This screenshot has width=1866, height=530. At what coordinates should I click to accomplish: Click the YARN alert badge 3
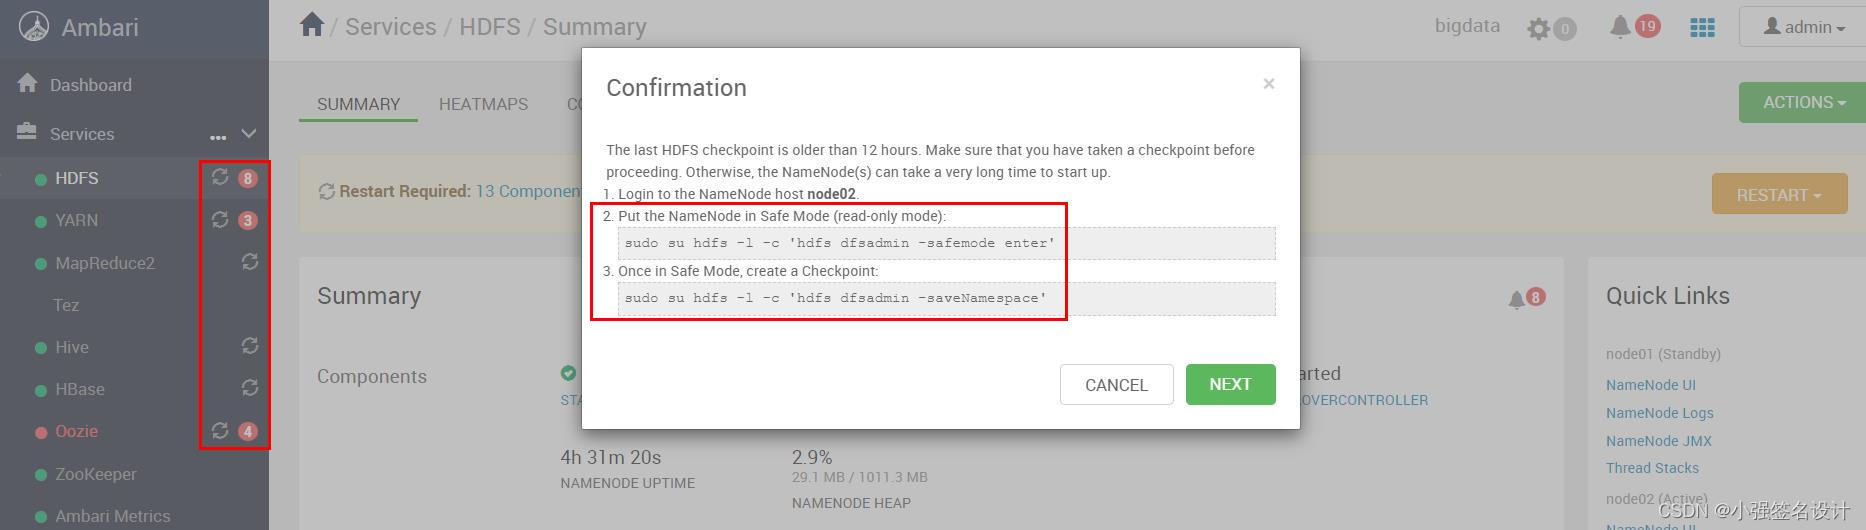click(x=248, y=221)
